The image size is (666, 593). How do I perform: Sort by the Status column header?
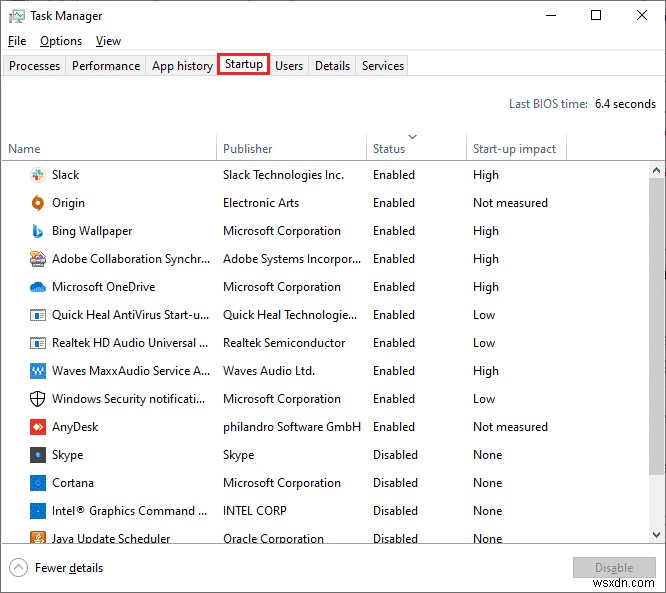tap(389, 149)
